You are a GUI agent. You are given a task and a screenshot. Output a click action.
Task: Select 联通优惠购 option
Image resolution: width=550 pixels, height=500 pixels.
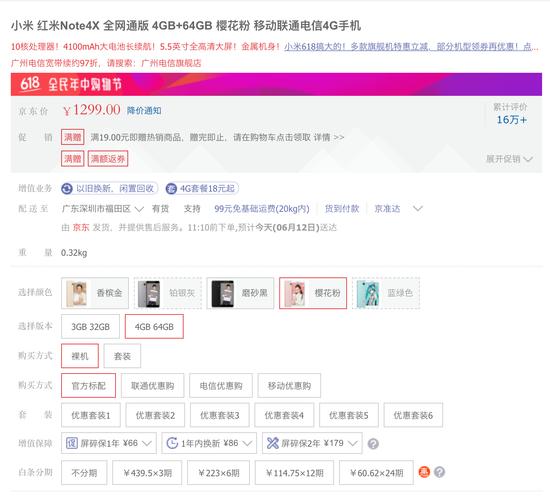point(153,386)
